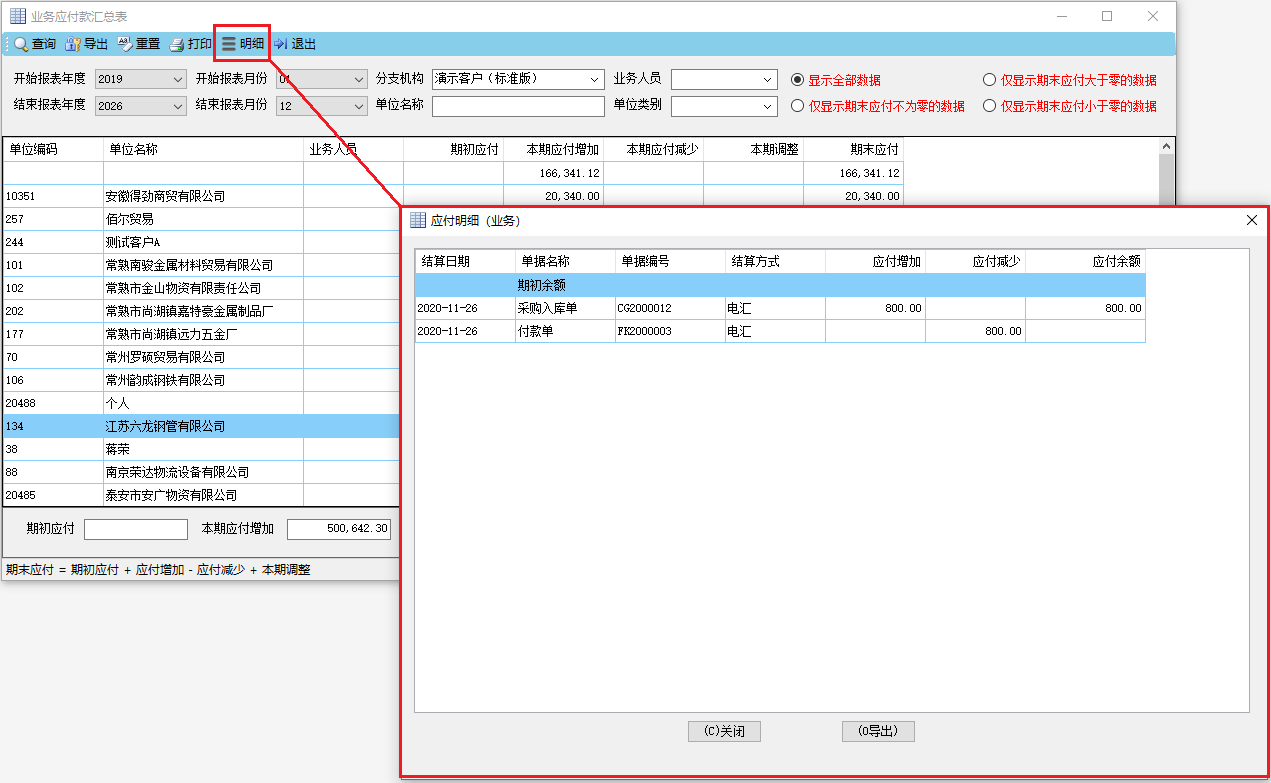Viewport: 1271px width, 783px height.
Task: Click the 期初余额 row in details dialog
Action: pos(780,285)
